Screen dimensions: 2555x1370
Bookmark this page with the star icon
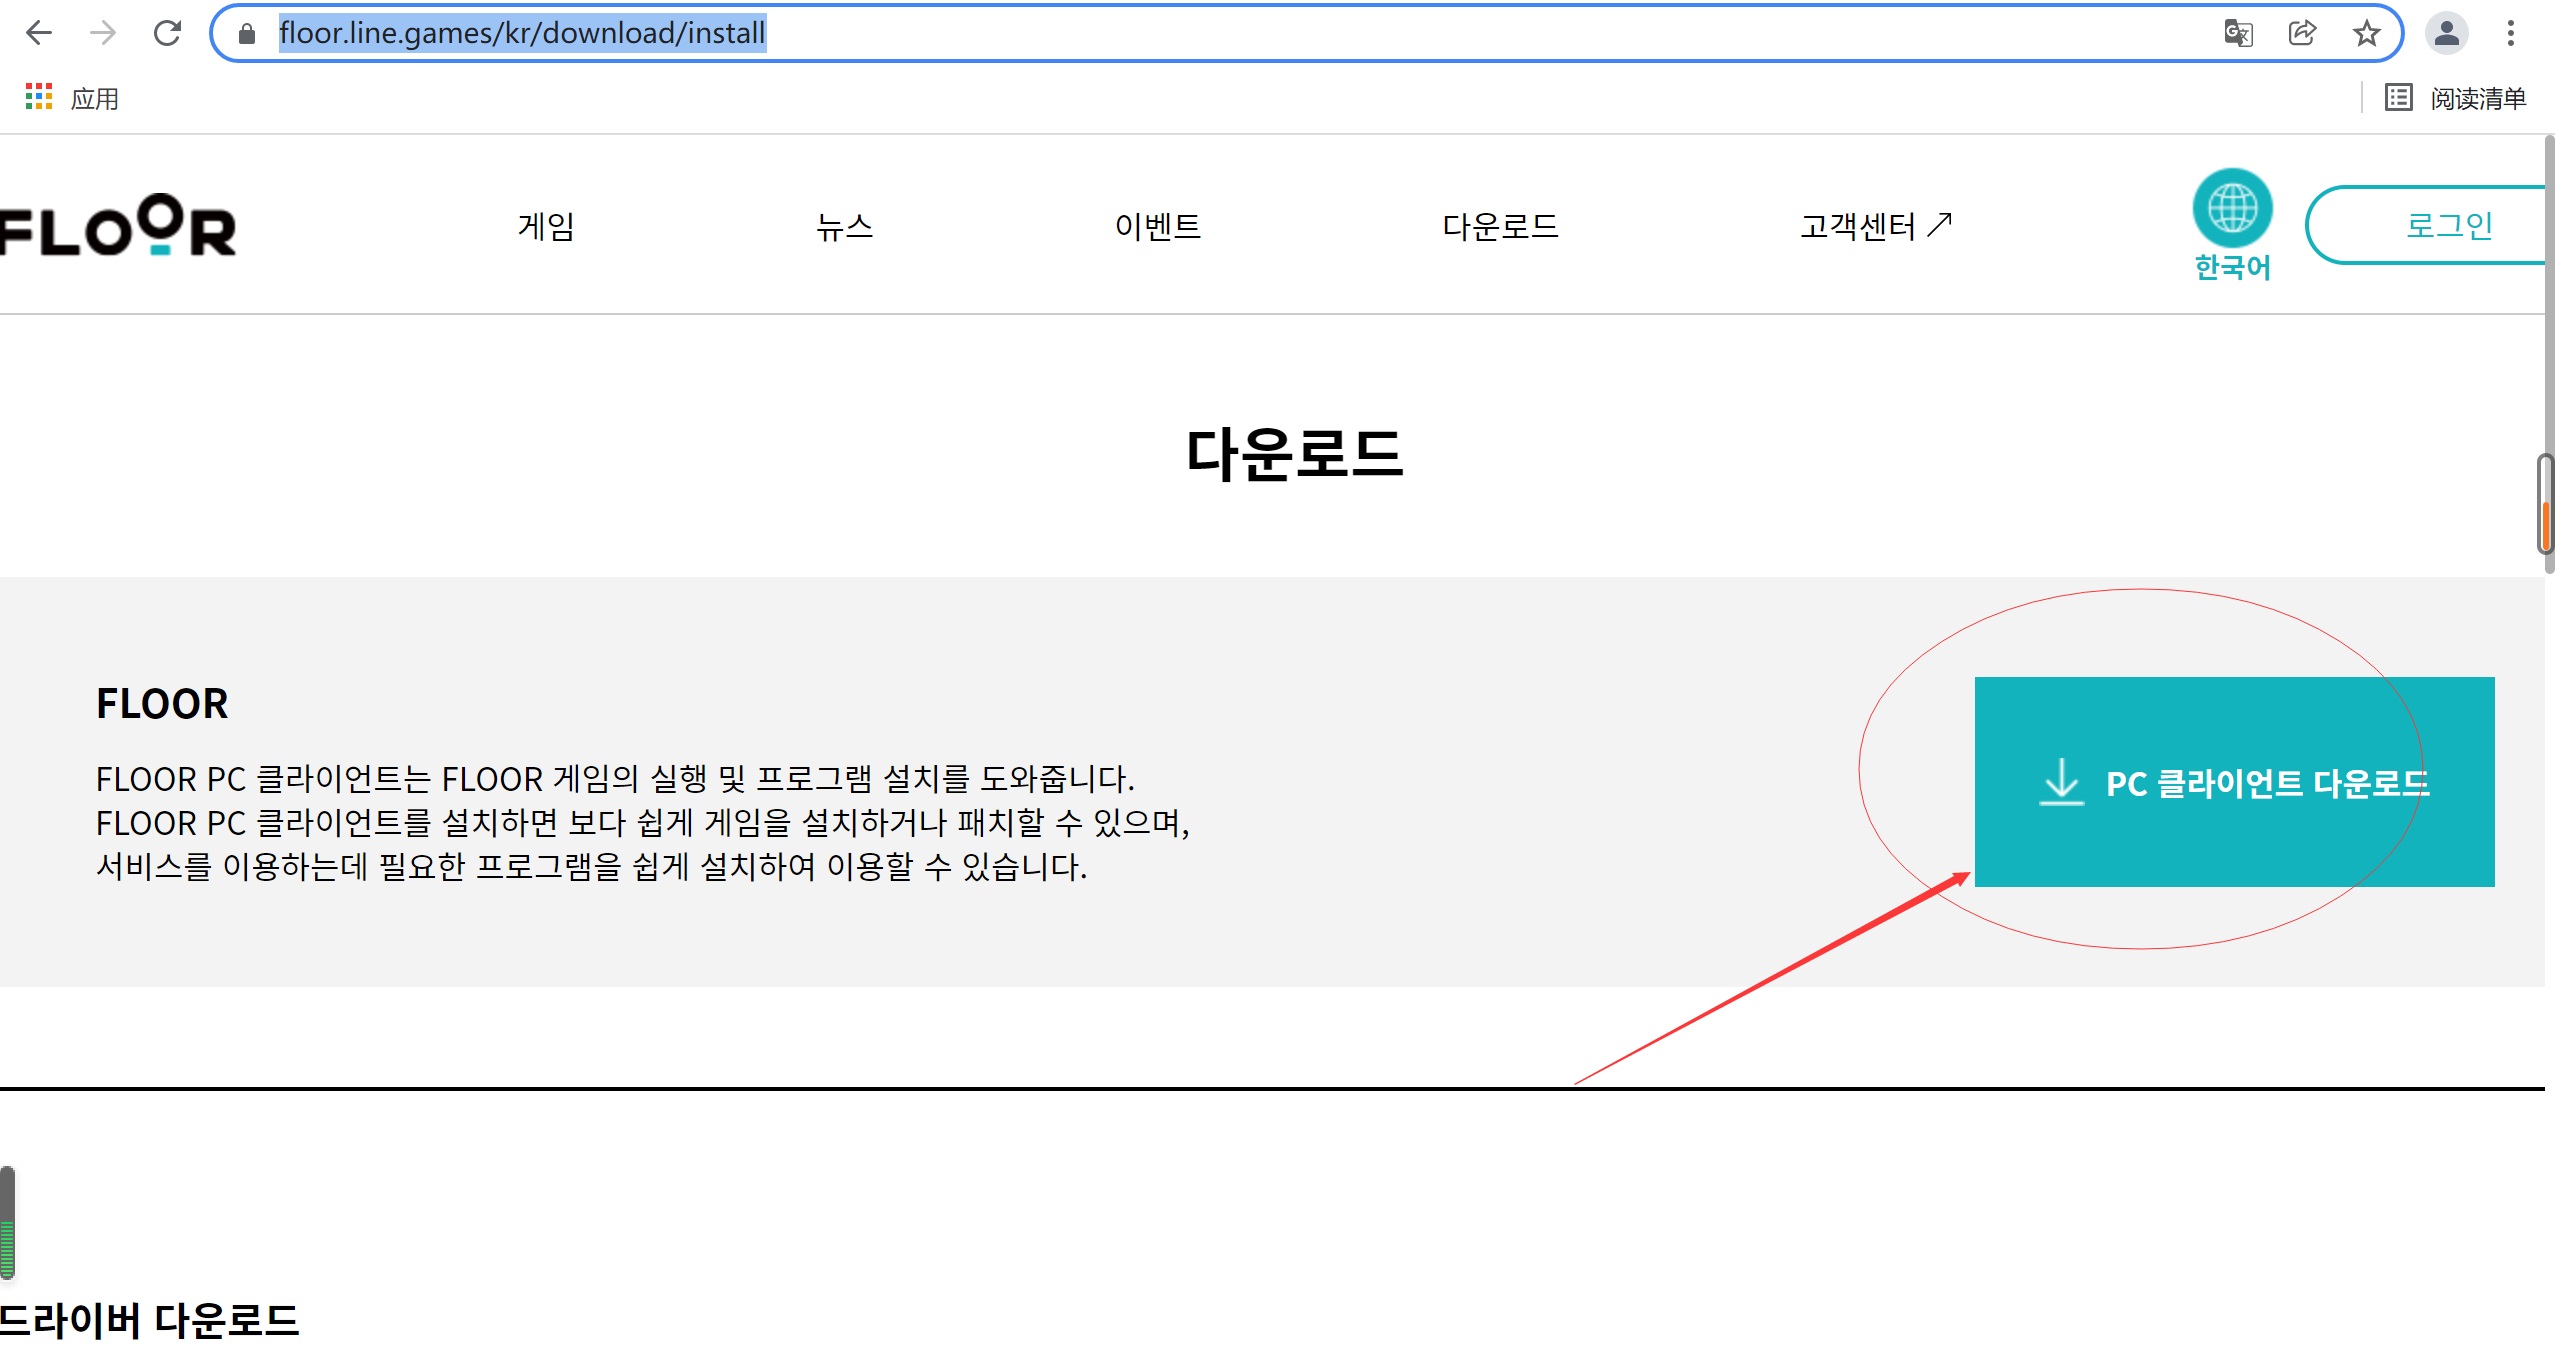coord(2366,33)
